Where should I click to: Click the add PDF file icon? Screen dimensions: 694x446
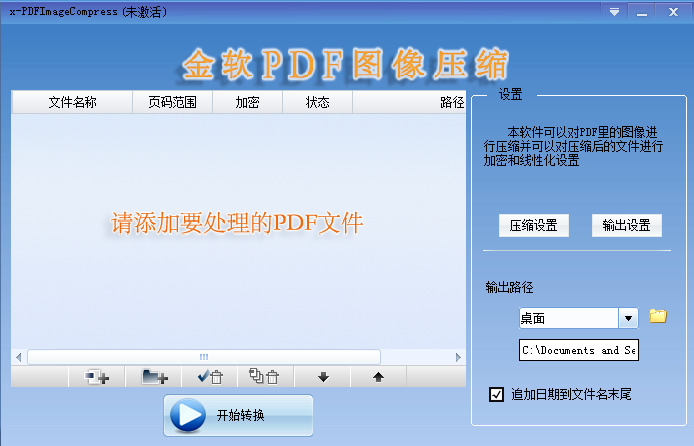click(x=97, y=377)
